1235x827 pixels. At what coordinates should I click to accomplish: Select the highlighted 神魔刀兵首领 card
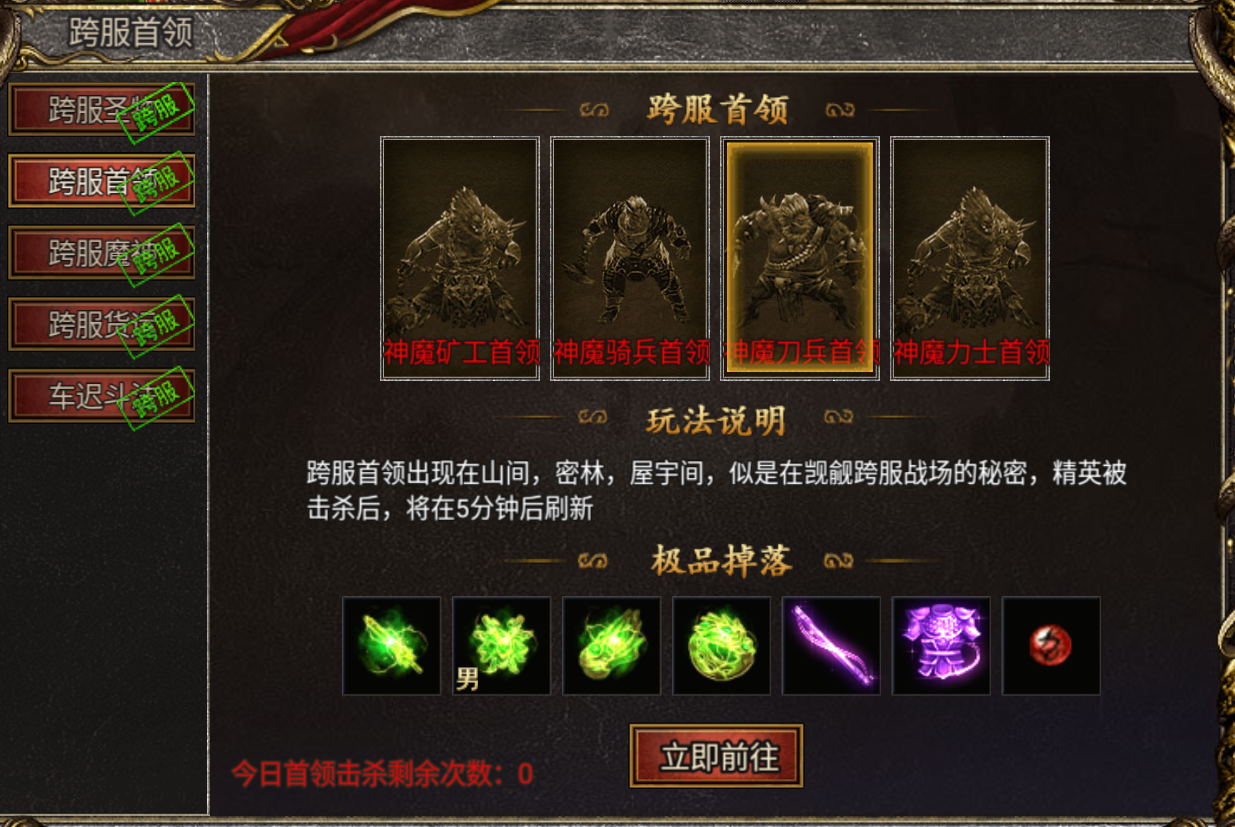pyautogui.click(x=800, y=258)
